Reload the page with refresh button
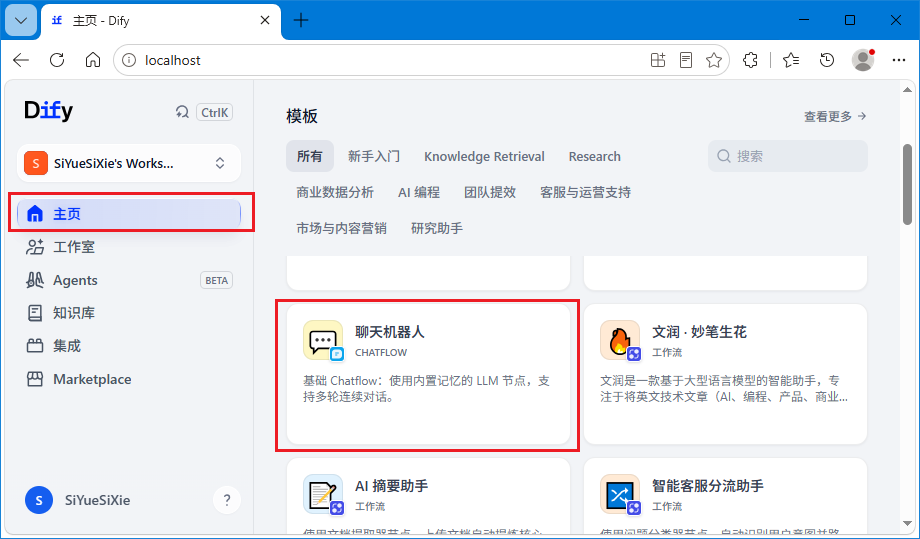Screen dimensions: 920x539 57,60
